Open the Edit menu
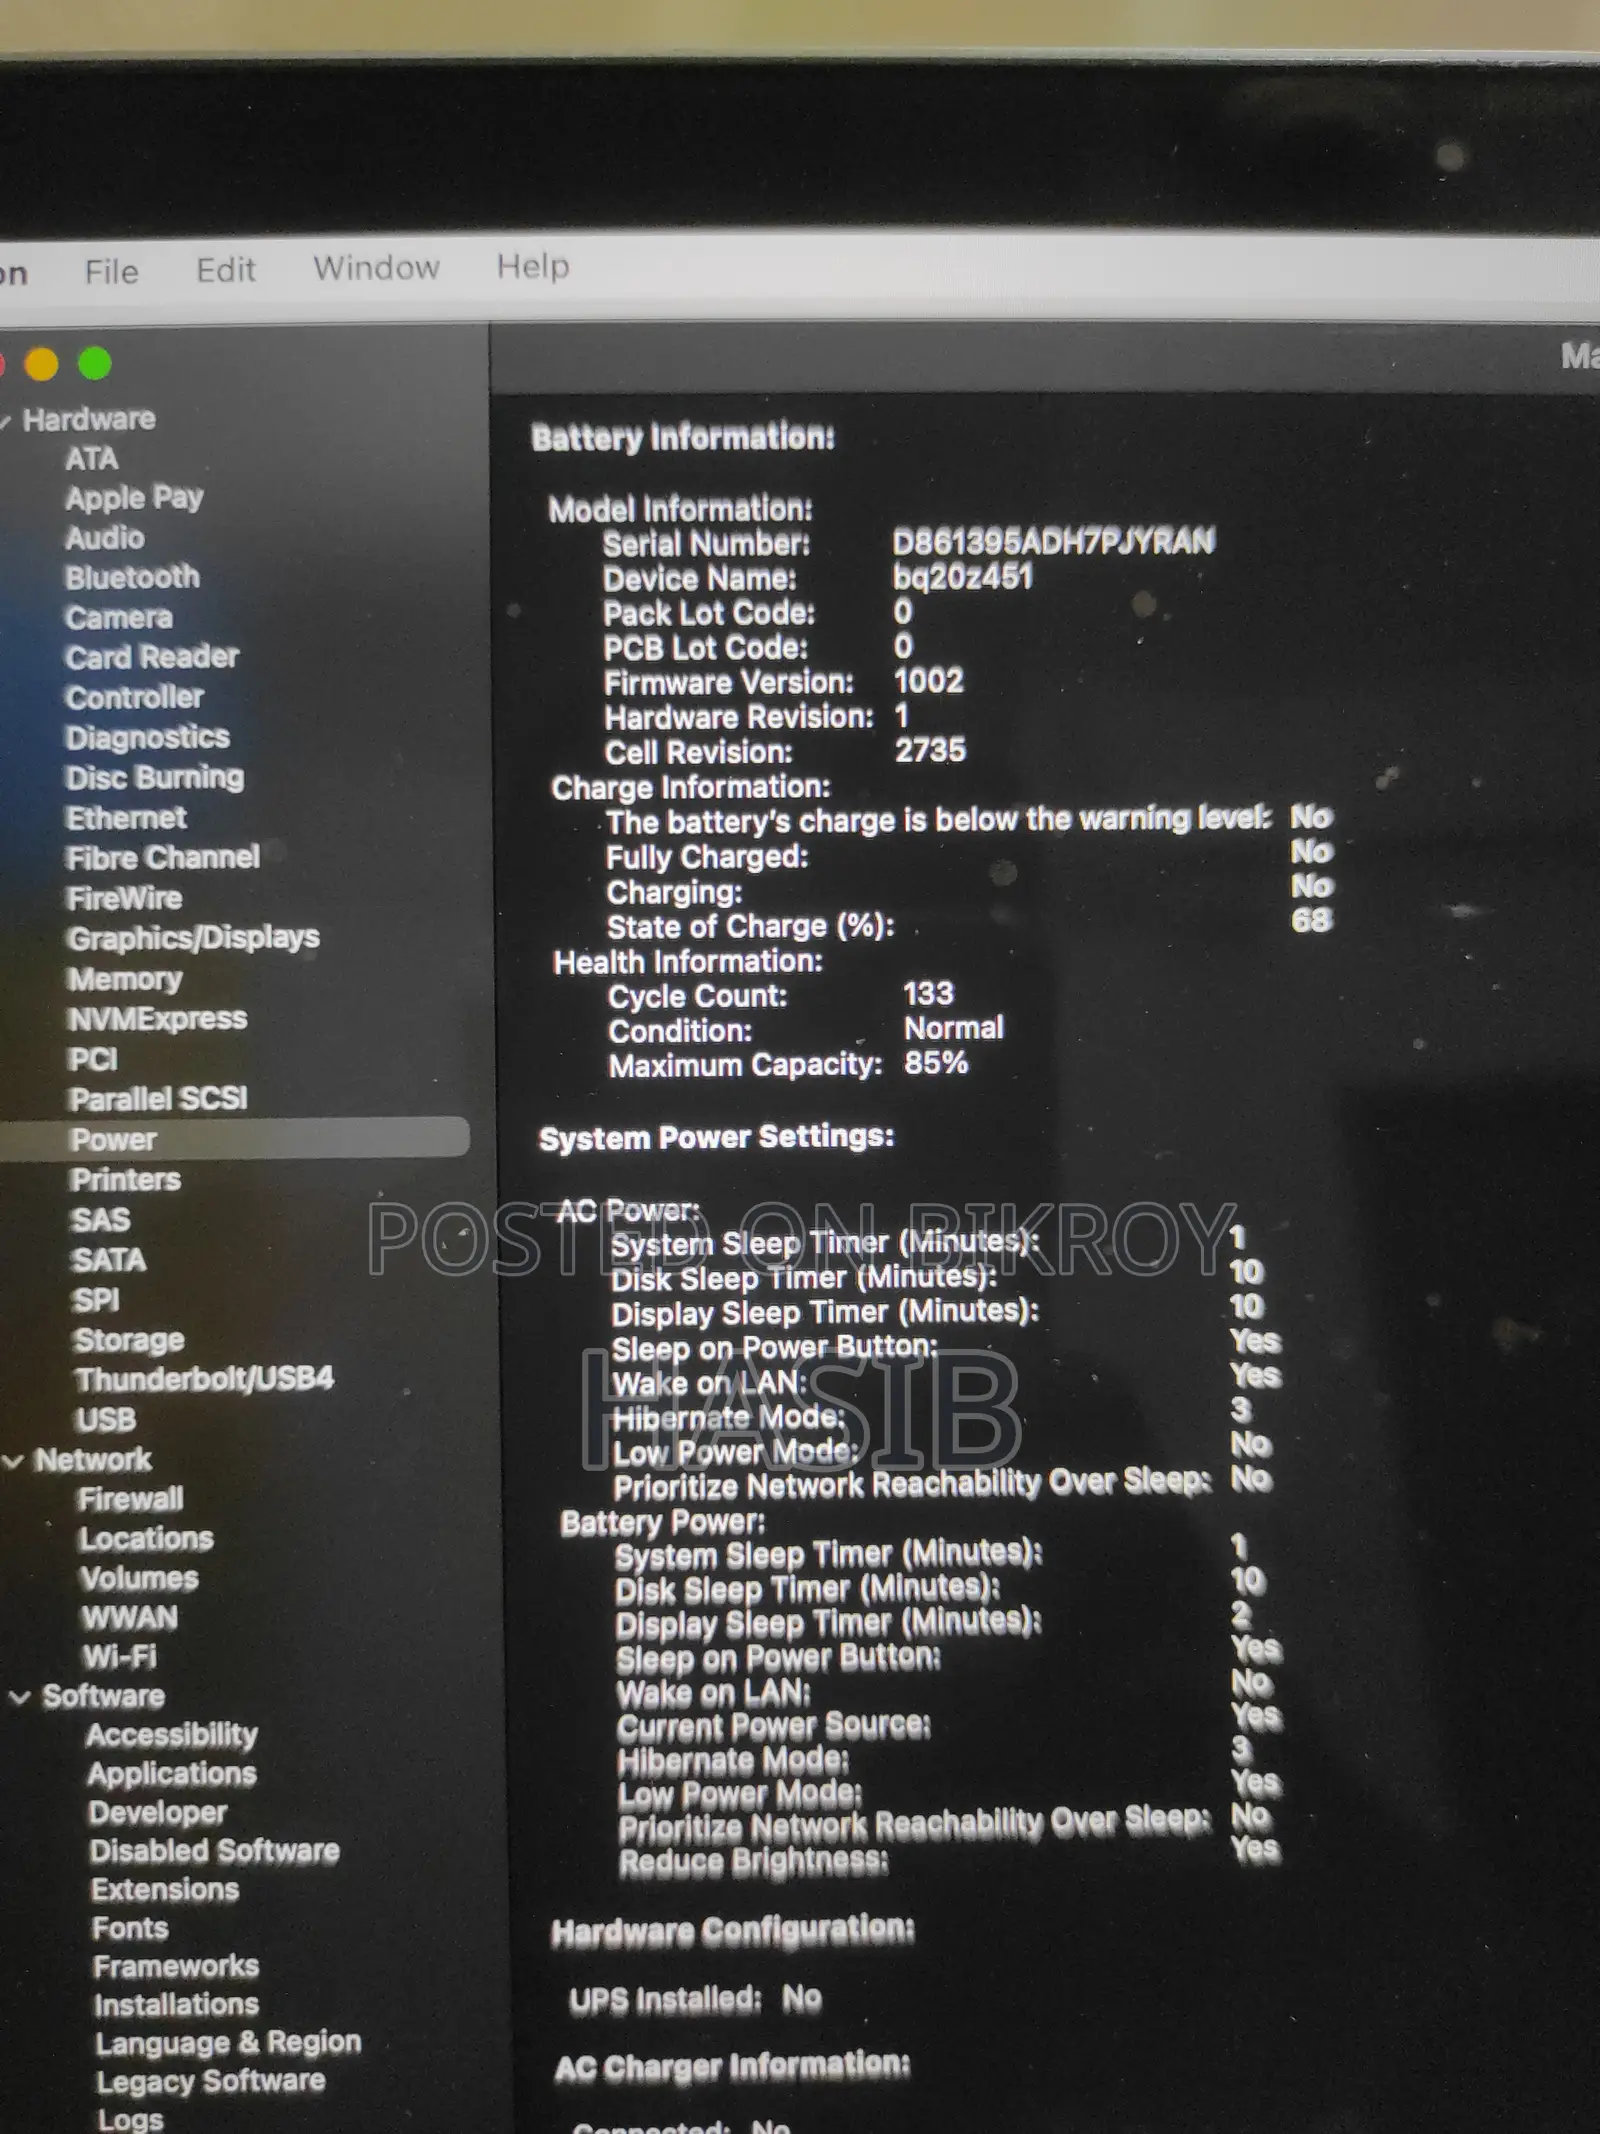 [226, 270]
